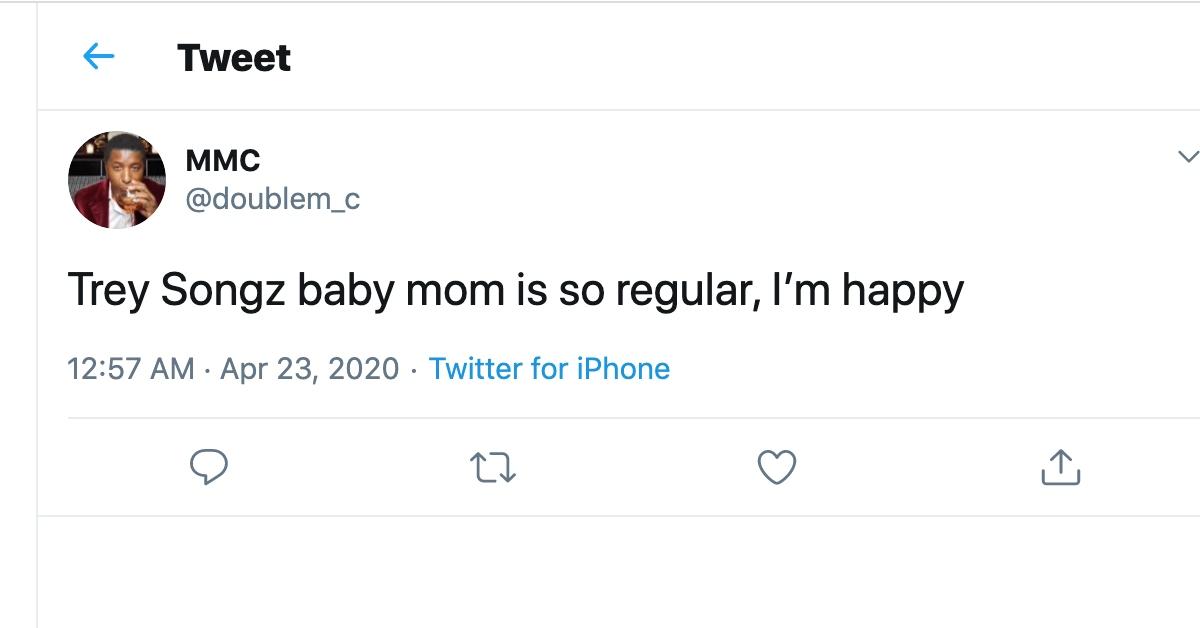Click the 12:57 AM time stamp
Viewport: 1200px width, 628px height.
[x=131, y=369]
